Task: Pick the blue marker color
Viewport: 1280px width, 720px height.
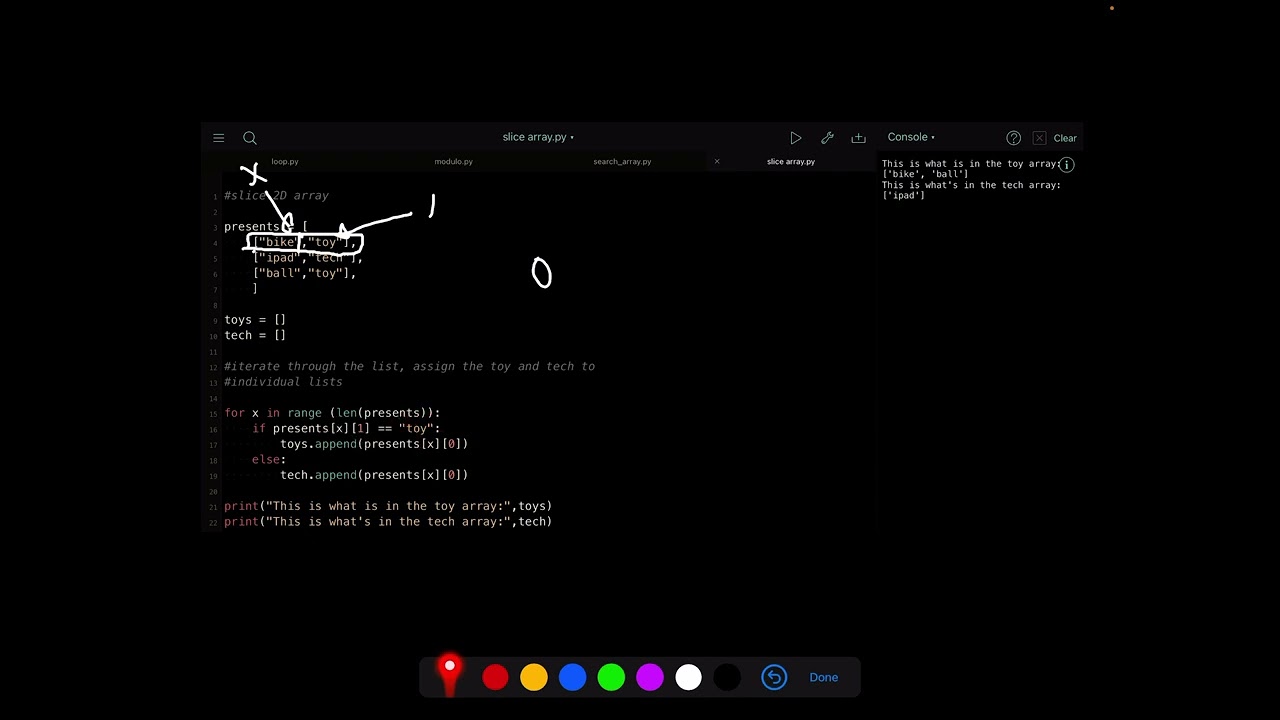Action: tap(572, 677)
